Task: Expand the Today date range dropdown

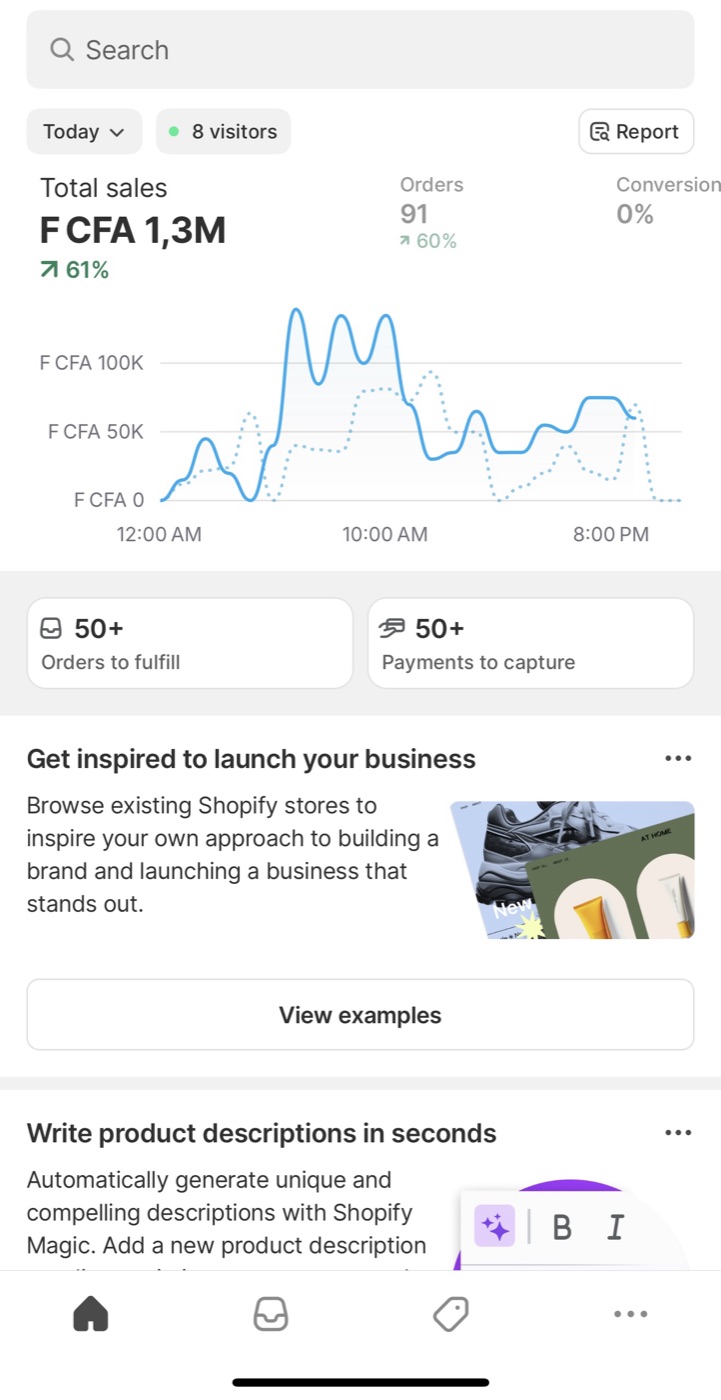Action: click(84, 131)
